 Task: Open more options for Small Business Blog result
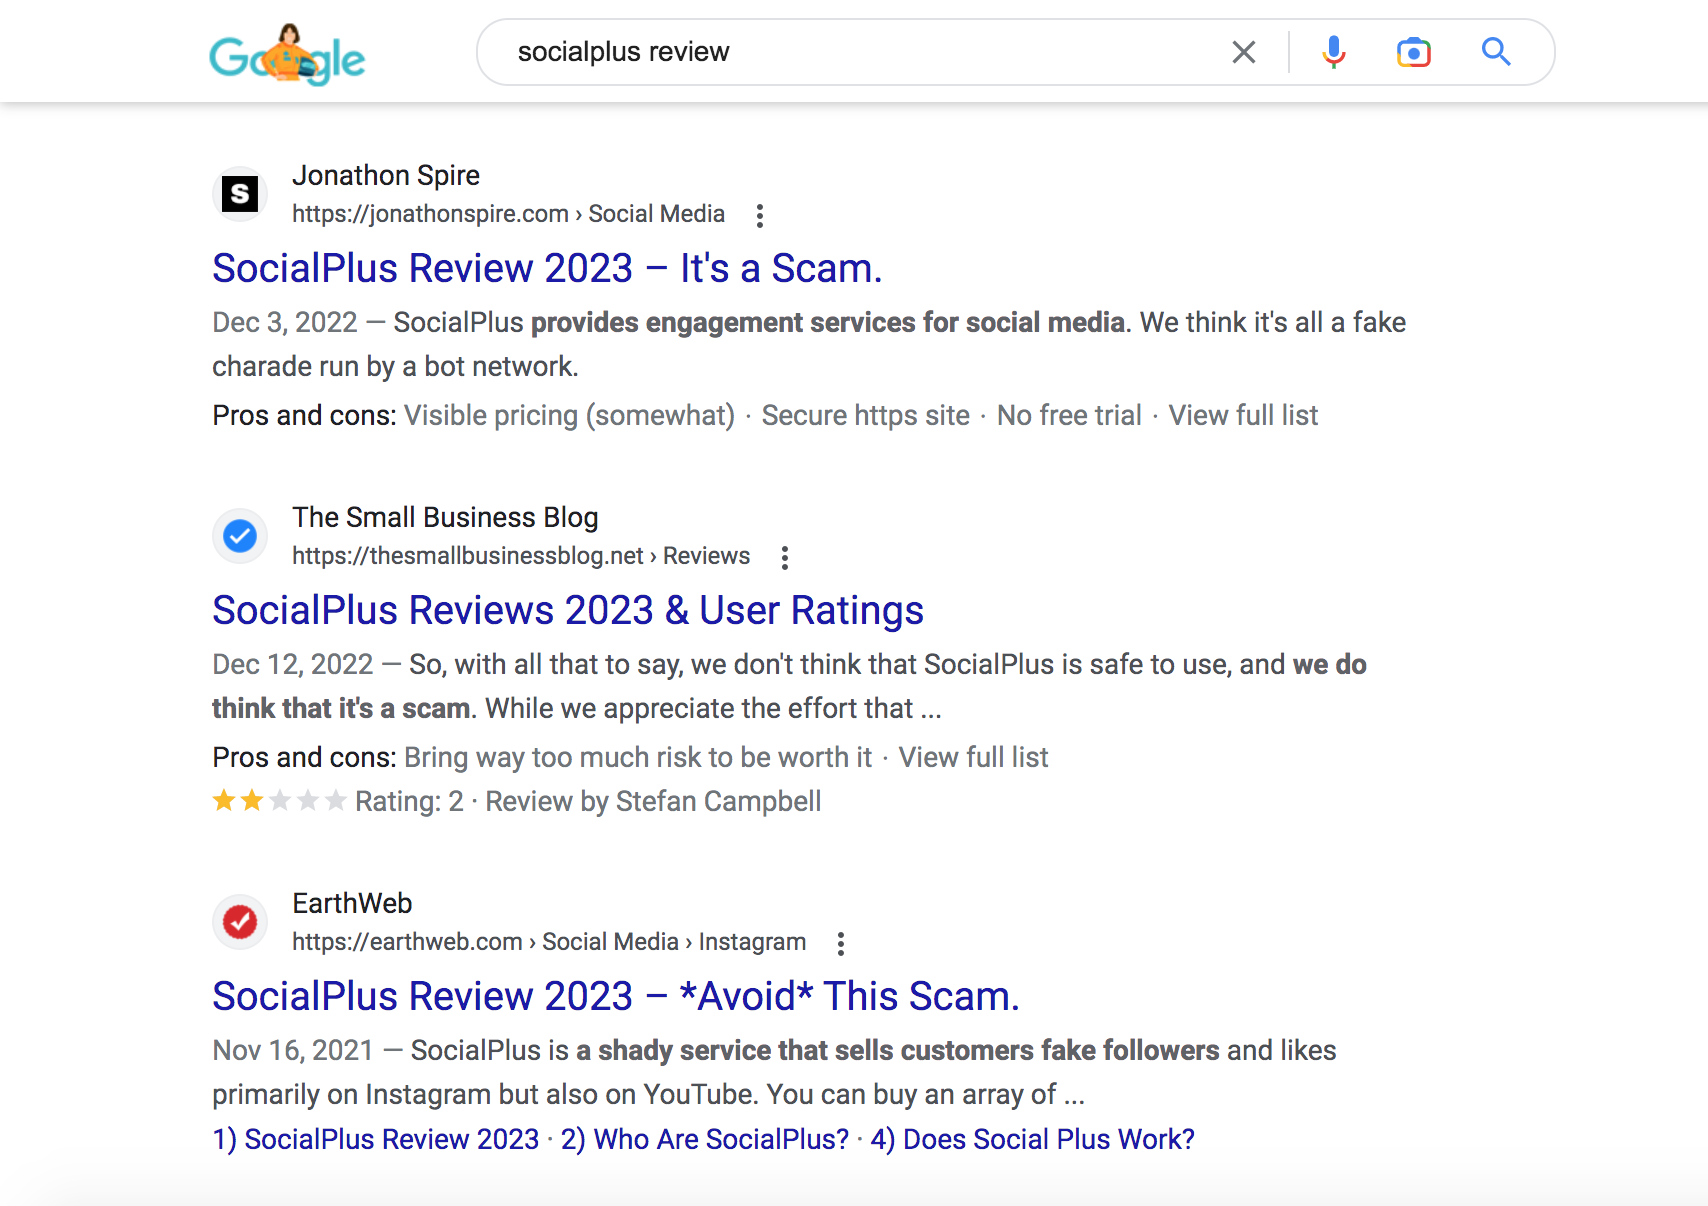(785, 557)
